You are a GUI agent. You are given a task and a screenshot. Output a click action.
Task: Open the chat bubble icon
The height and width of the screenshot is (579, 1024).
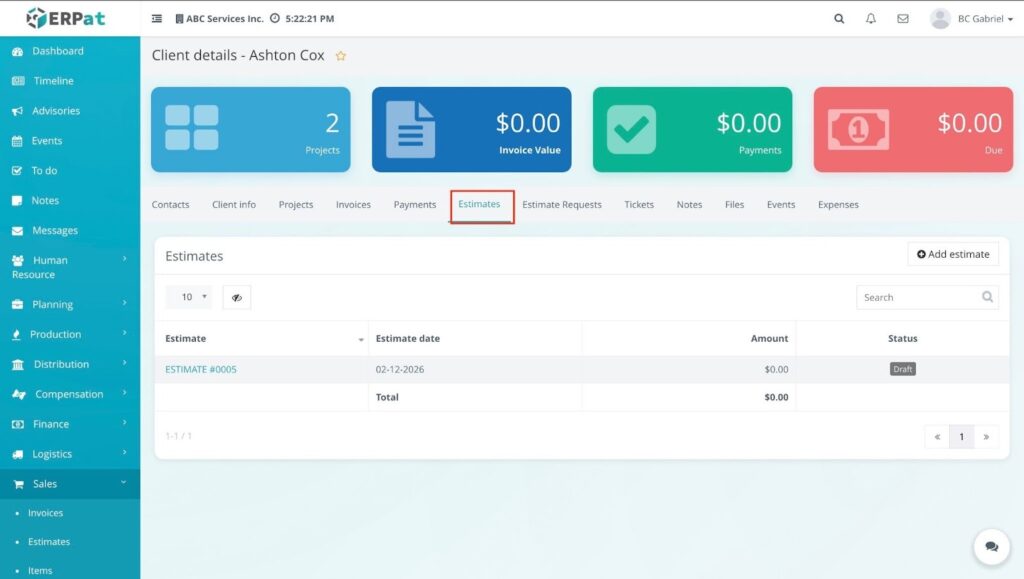pos(991,547)
